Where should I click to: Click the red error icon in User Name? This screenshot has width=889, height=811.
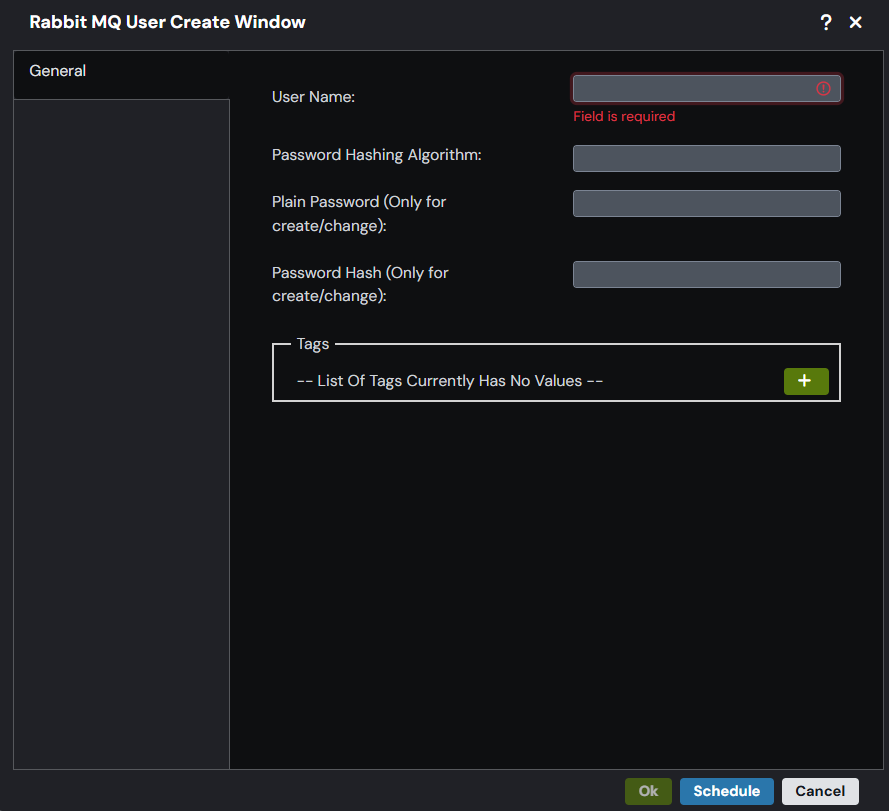pyautogui.click(x=823, y=88)
